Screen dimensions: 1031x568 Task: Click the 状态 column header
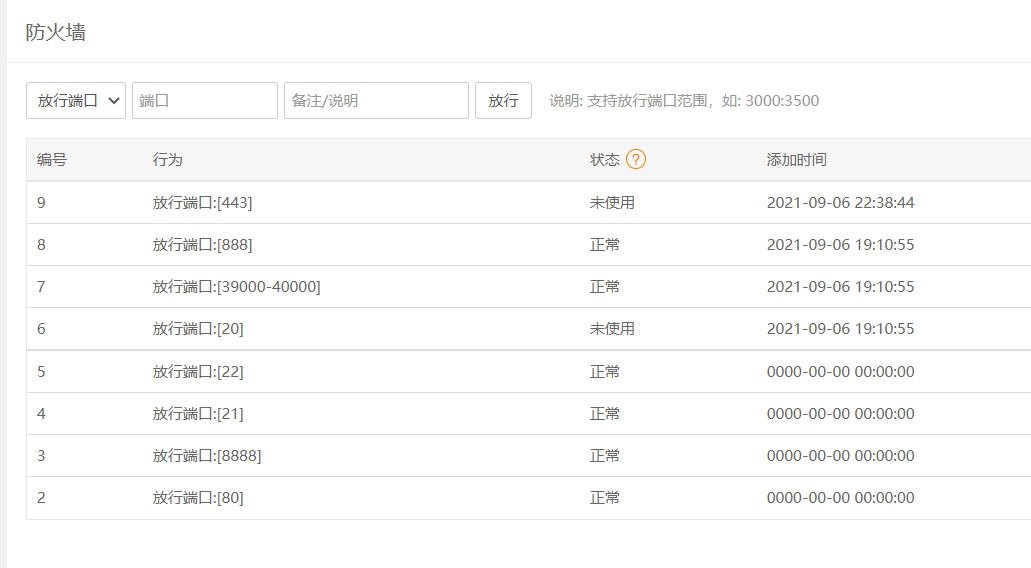pyautogui.click(x=605, y=160)
